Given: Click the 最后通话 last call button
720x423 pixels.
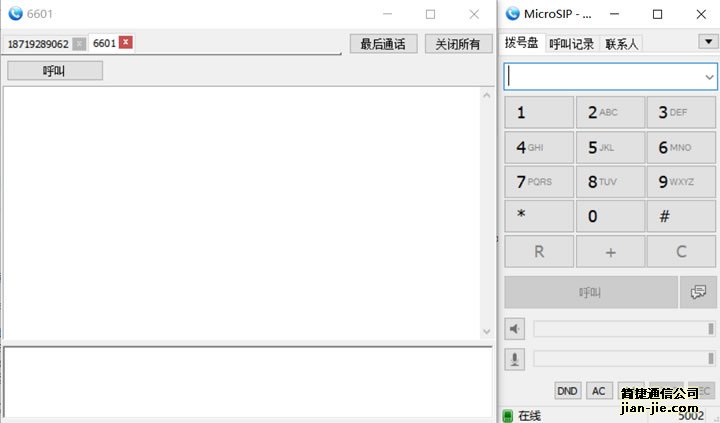Looking at the screenshot, I should pyautogui.click(x=383, y=44).
